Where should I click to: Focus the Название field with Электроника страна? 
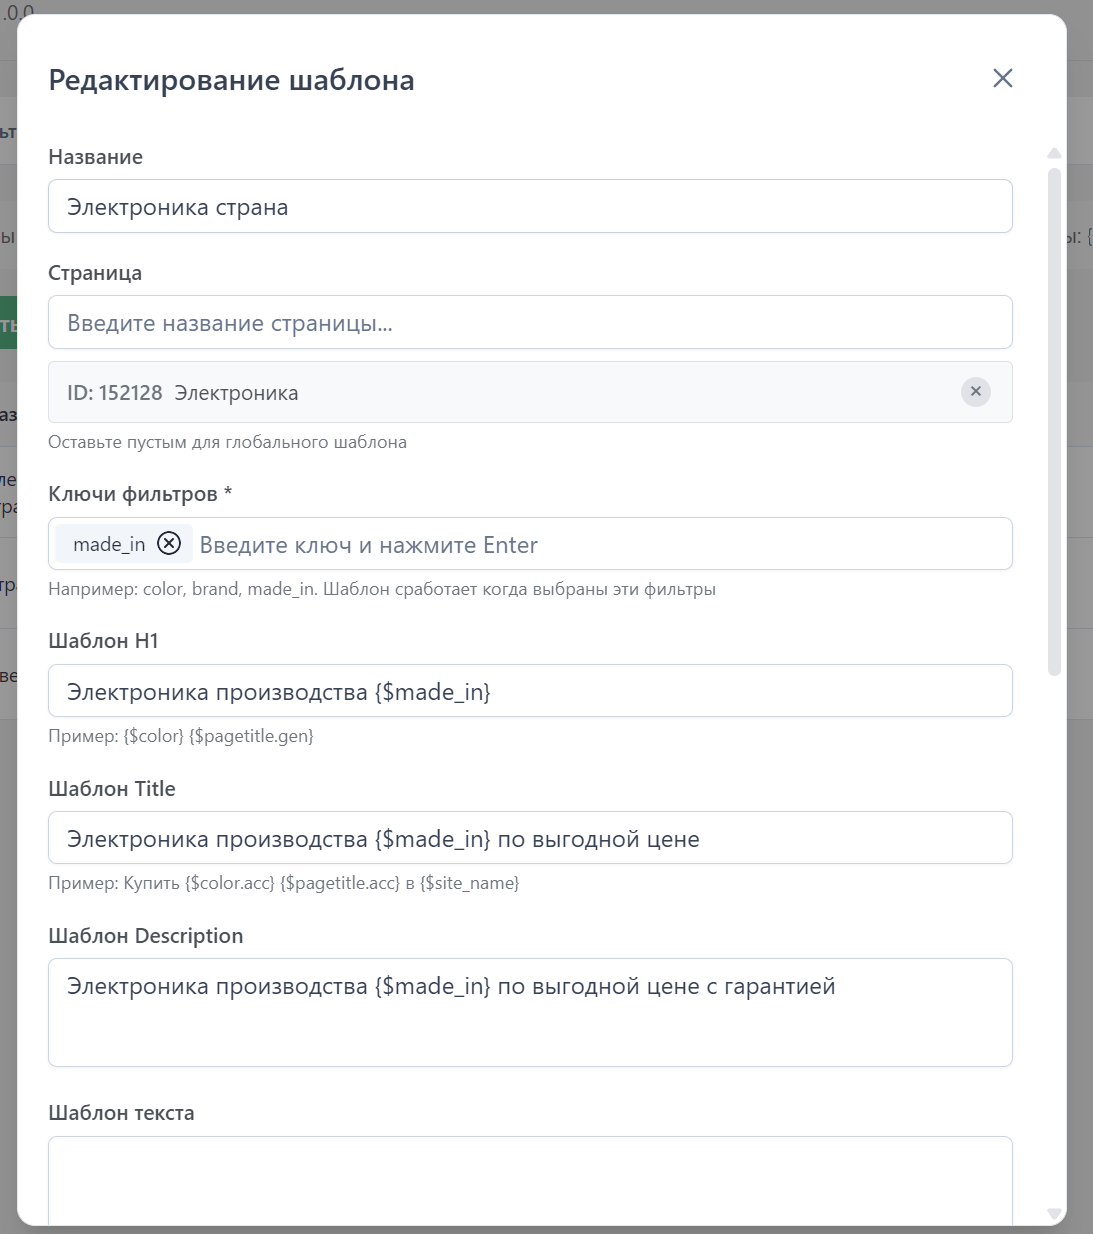530,207
